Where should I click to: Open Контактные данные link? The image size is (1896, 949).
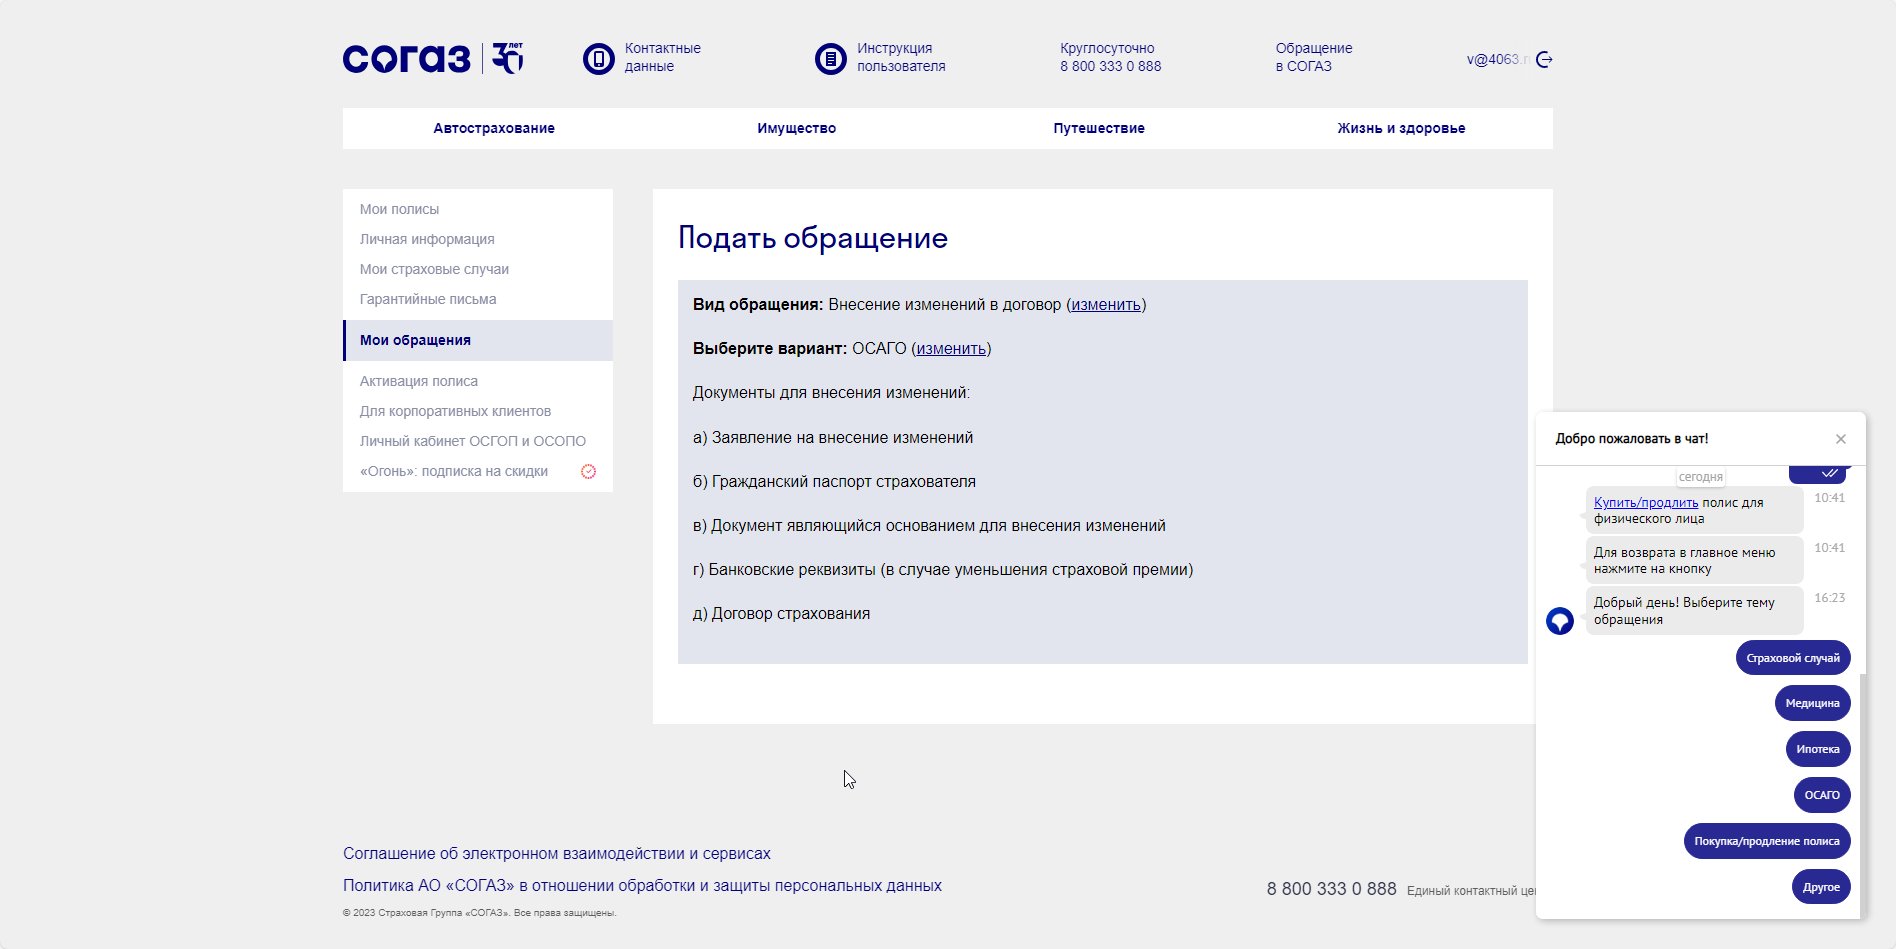[x=662, y=57]
